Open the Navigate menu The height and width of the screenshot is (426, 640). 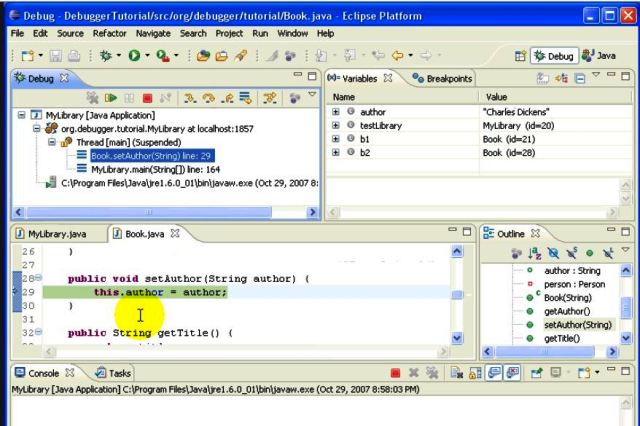(153, 33)
